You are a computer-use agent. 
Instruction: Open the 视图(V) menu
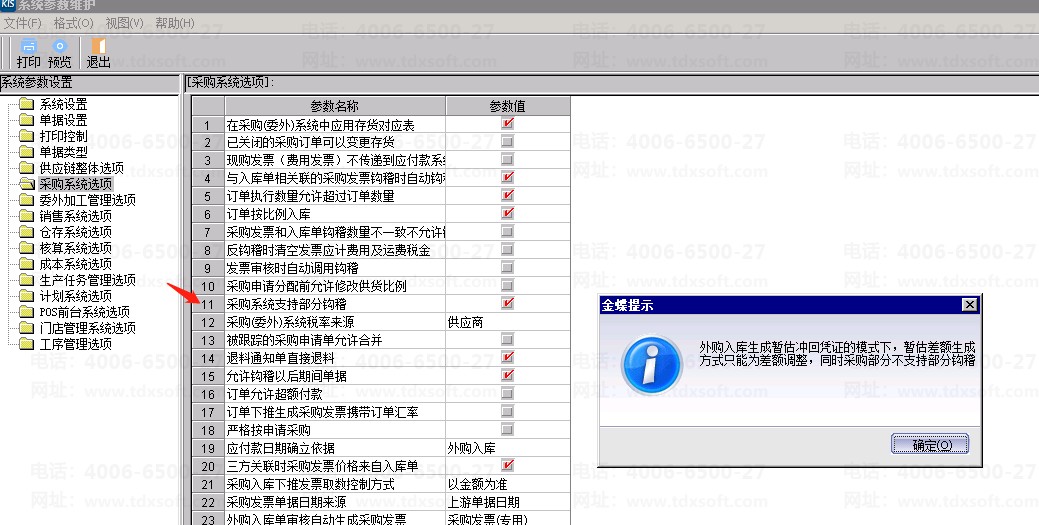[125, 23]
